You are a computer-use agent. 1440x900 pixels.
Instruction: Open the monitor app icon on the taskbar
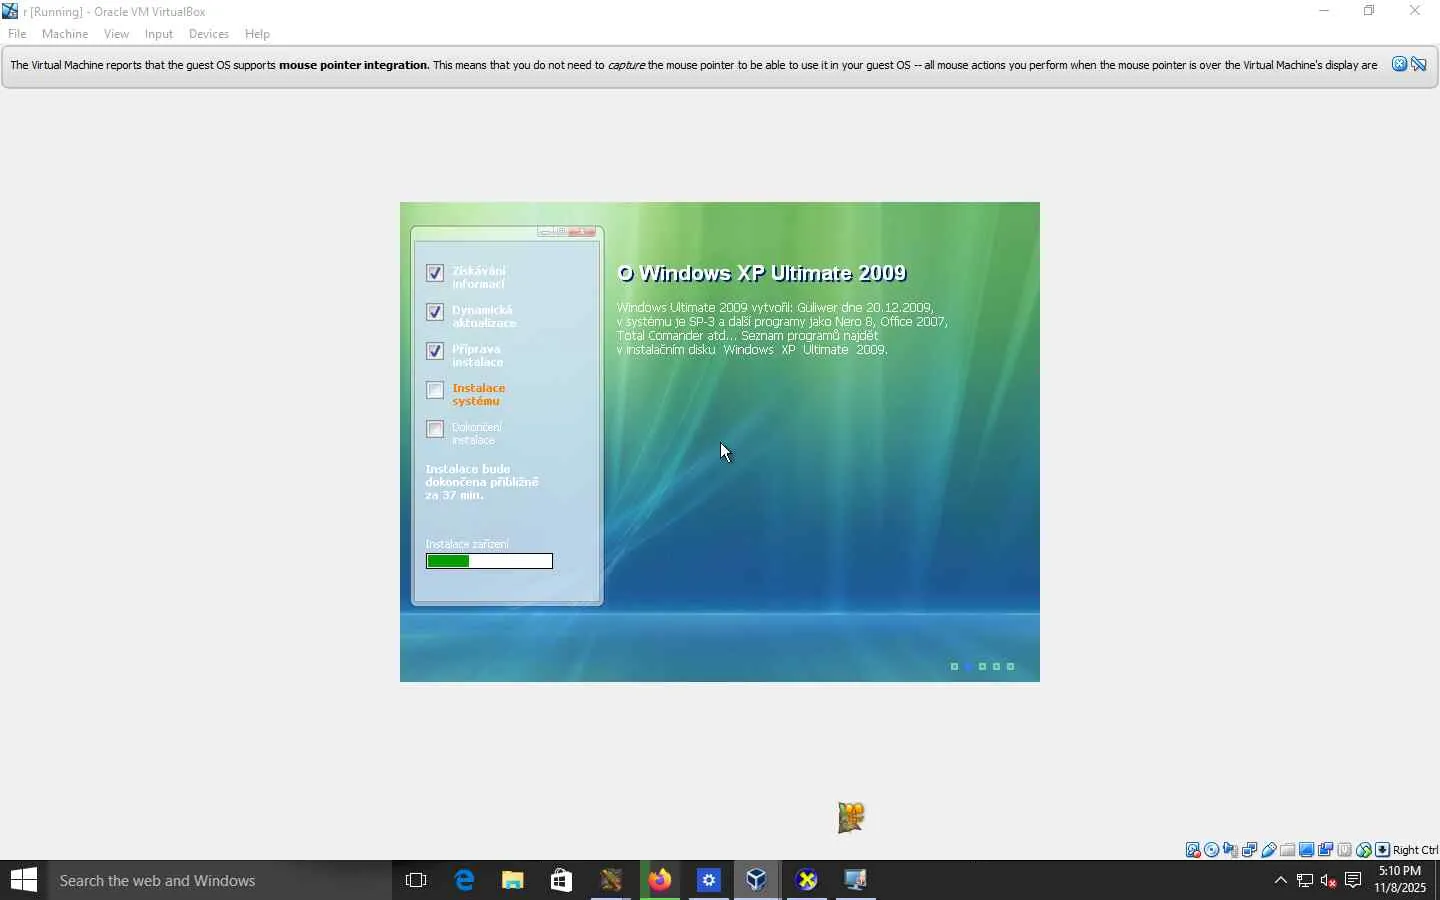pos(856,880)
